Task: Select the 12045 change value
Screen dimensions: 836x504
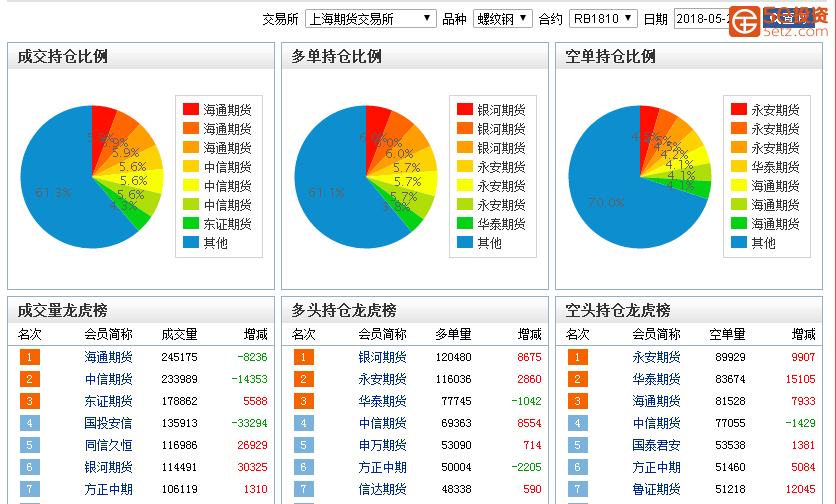Action: (x=800, y=489)
